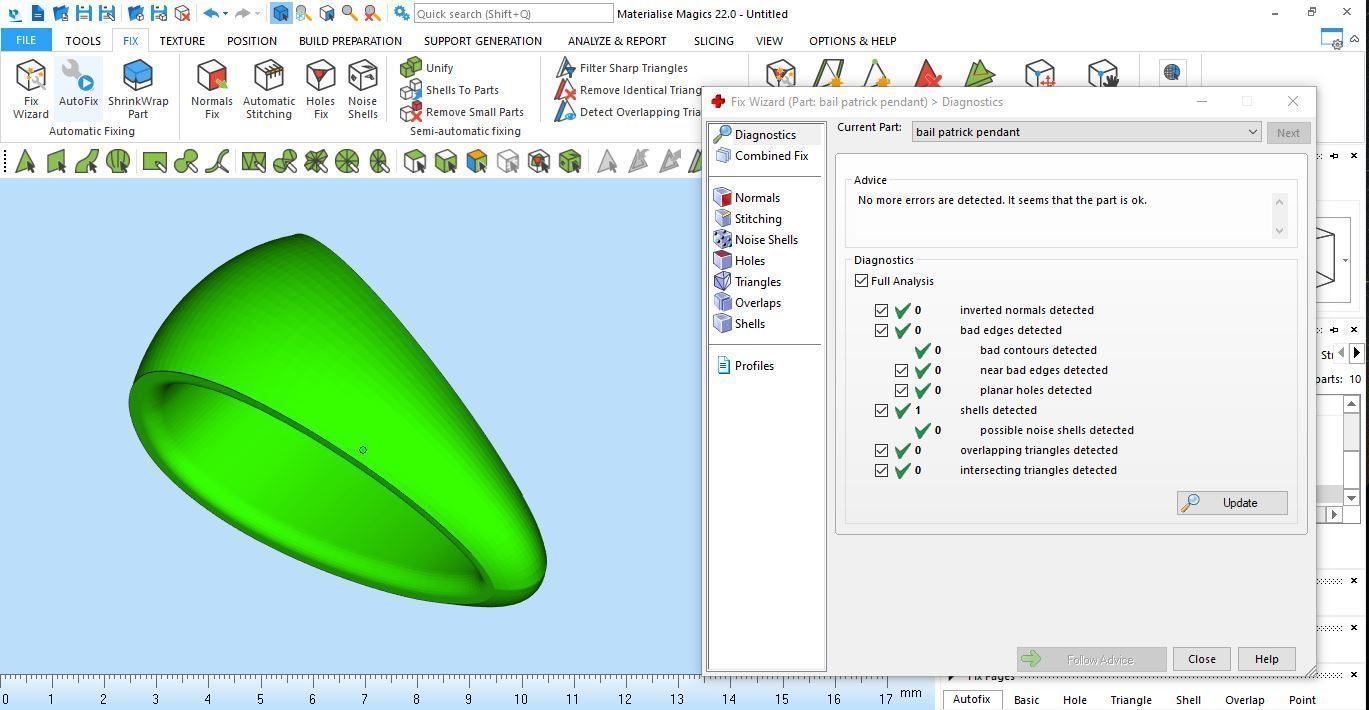Viewport: 1369px width, 710px height.
Task: Select the Mark Surface tool
Action: (87, 161)
